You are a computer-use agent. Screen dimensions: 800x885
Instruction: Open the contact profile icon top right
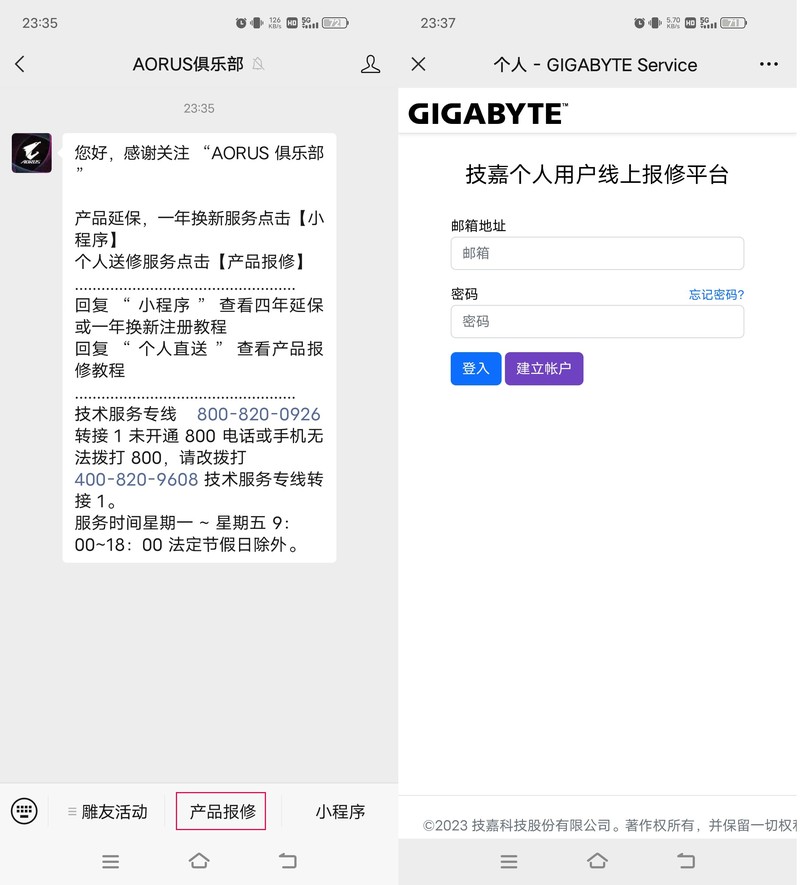[x=370, y=63]
